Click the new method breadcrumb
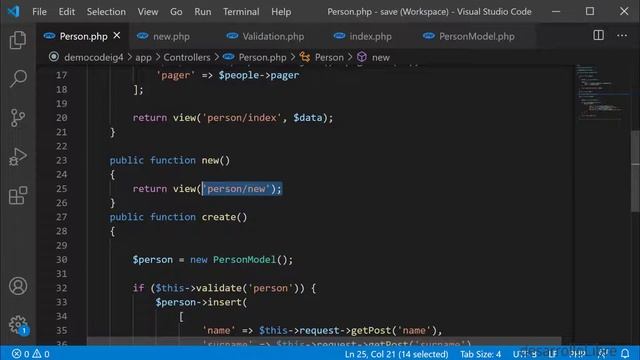Screen dimensions: 640x360 (x=374, y=57)
